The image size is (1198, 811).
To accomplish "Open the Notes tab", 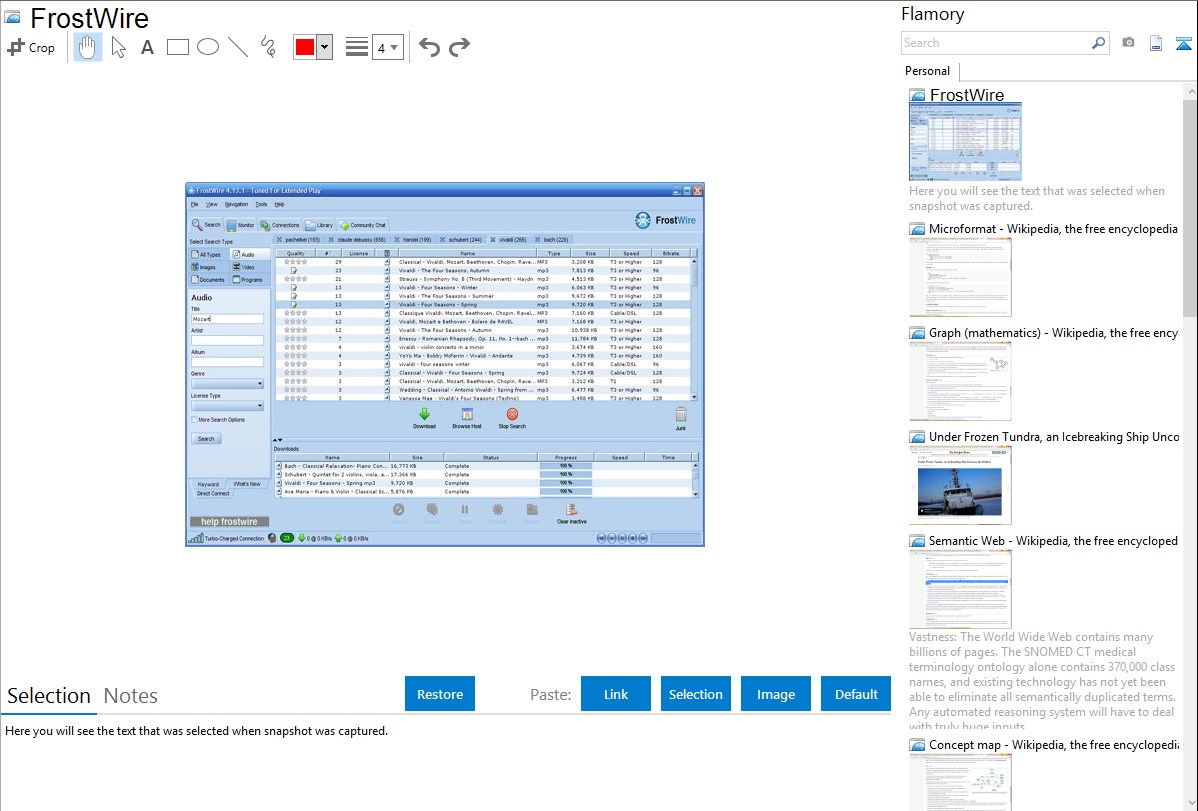I will [x=131, y=696].
